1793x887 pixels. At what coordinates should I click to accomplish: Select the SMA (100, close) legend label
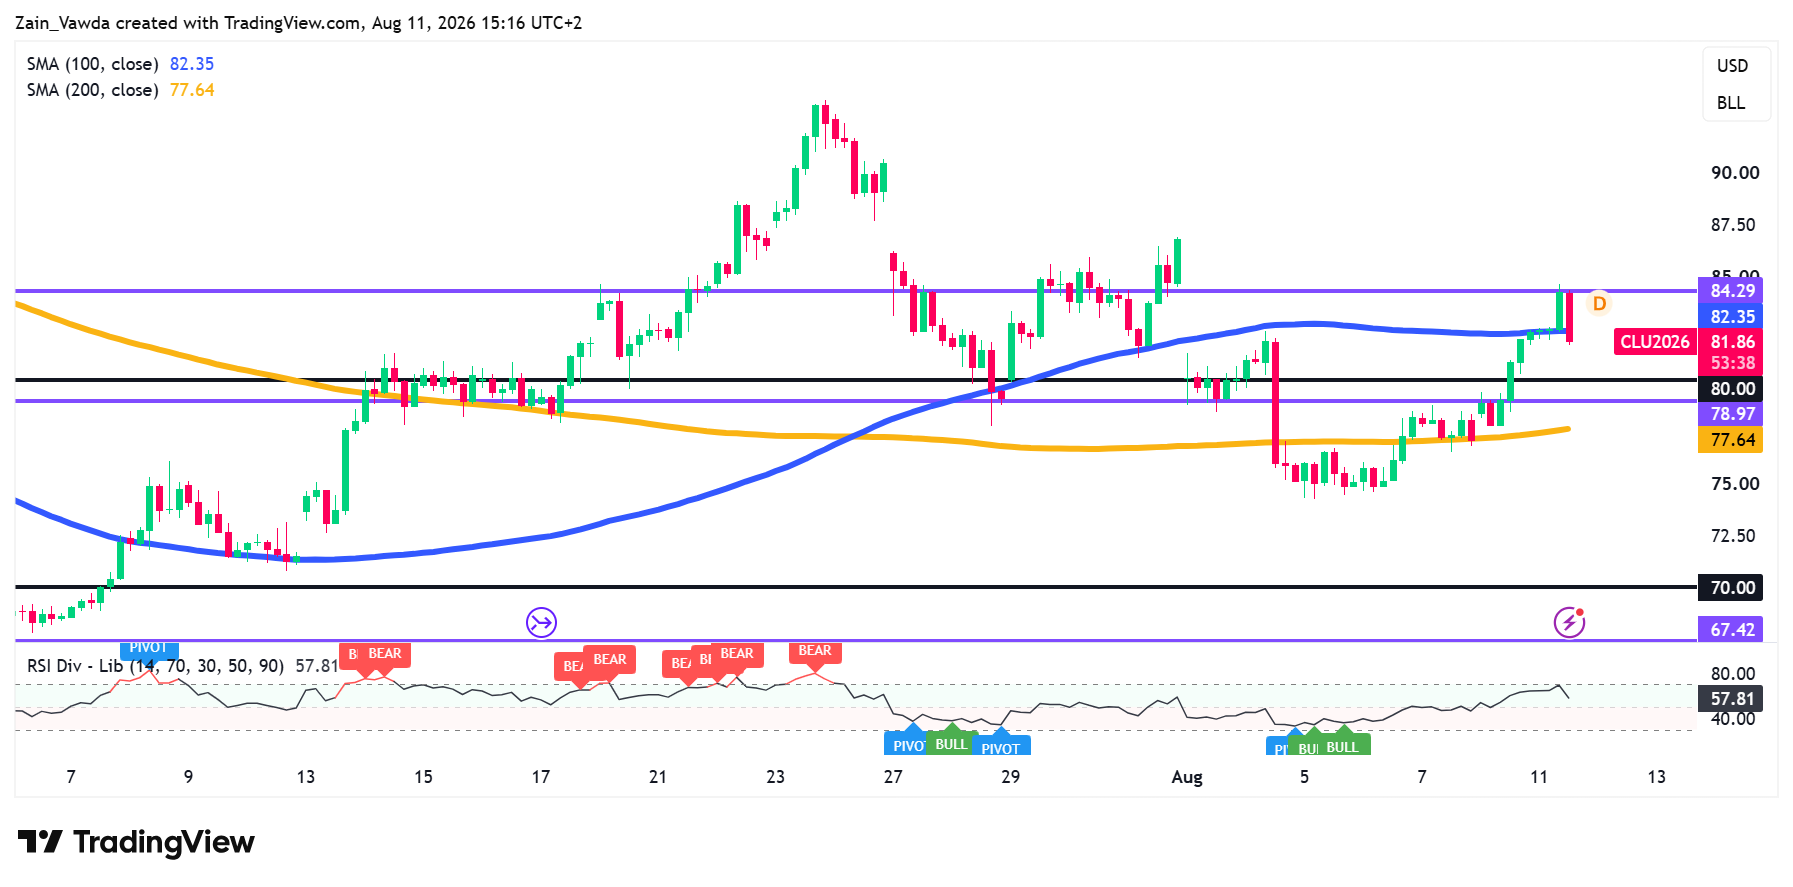point(93,64)
